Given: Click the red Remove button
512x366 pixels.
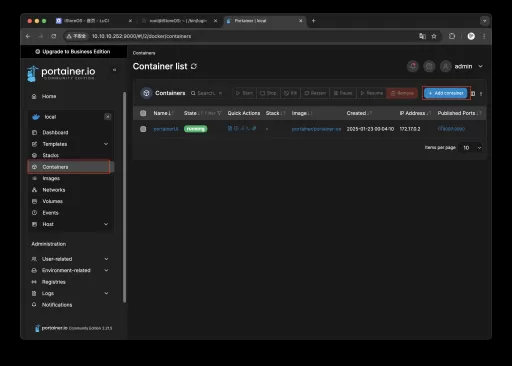Looking at the screenshot, I should pyautogui.click(x=402, y=93).
